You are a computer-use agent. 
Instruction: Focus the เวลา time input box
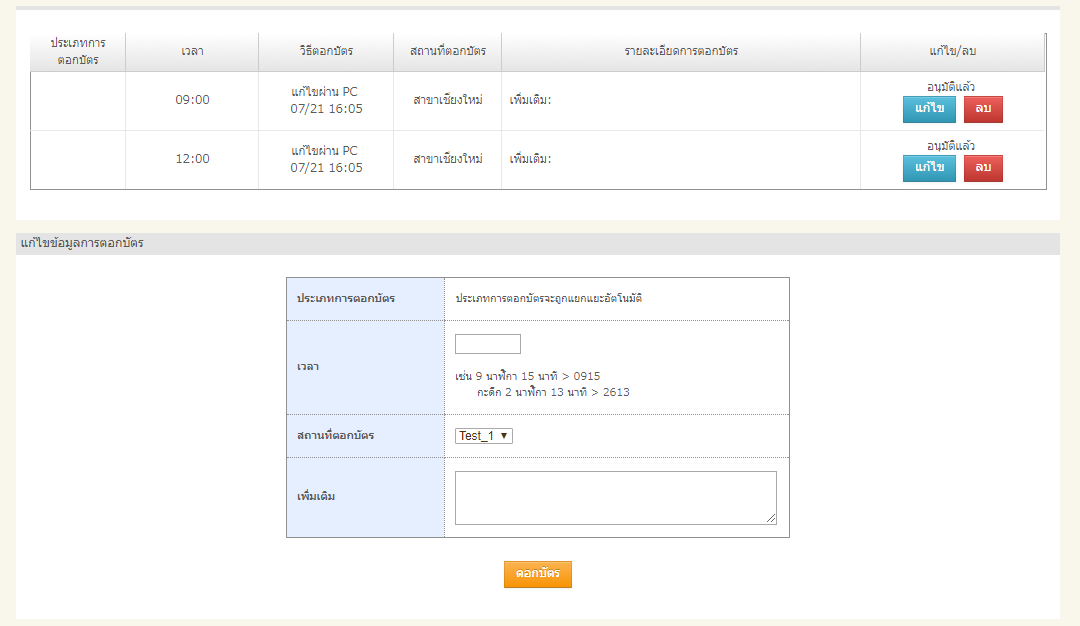(x=488, y=344)
